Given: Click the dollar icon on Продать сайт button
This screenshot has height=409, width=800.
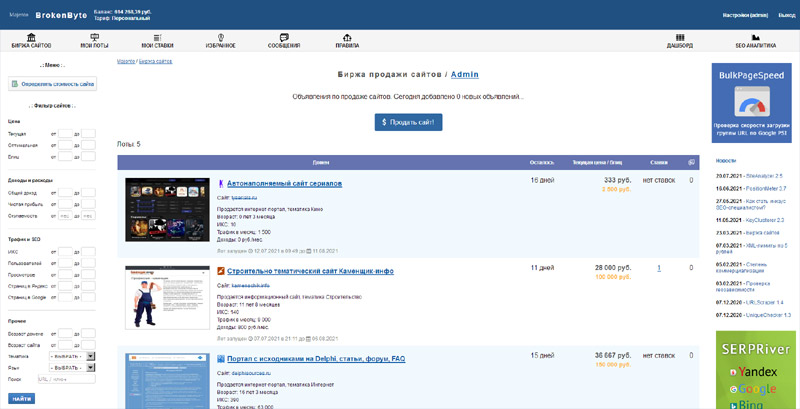Looking at the screenshot, I should tap(384, 122).
